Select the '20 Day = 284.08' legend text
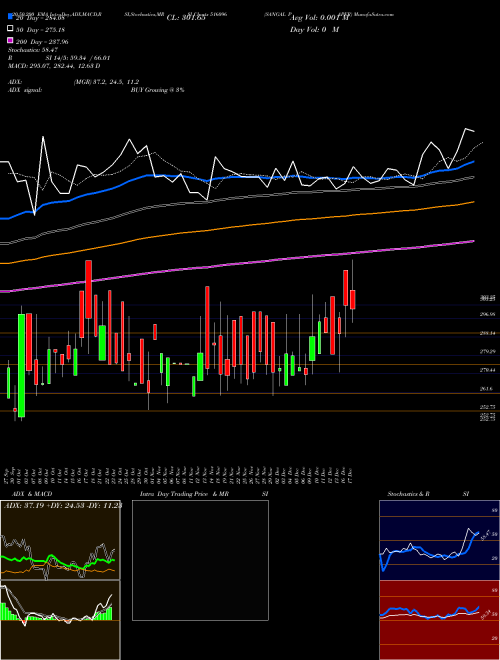Screen dimensions: 500x660 coord(41,18)
